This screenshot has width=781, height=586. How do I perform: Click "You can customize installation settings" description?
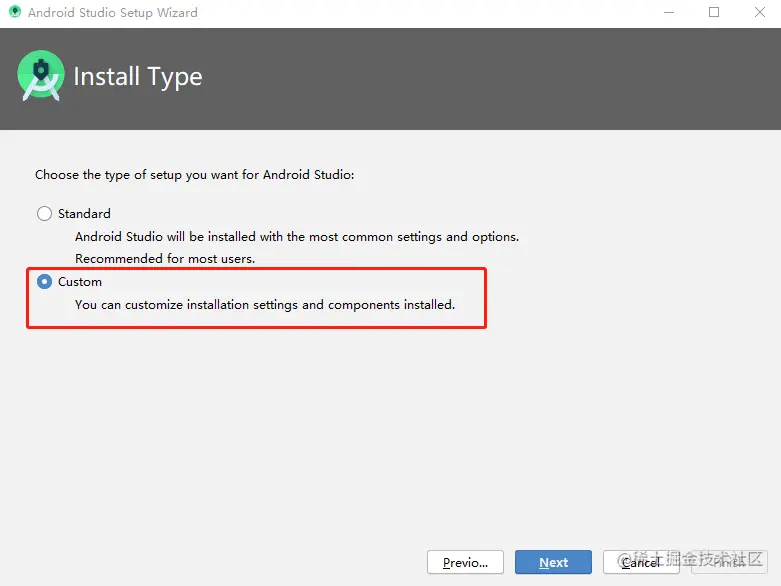coord(265,305)
